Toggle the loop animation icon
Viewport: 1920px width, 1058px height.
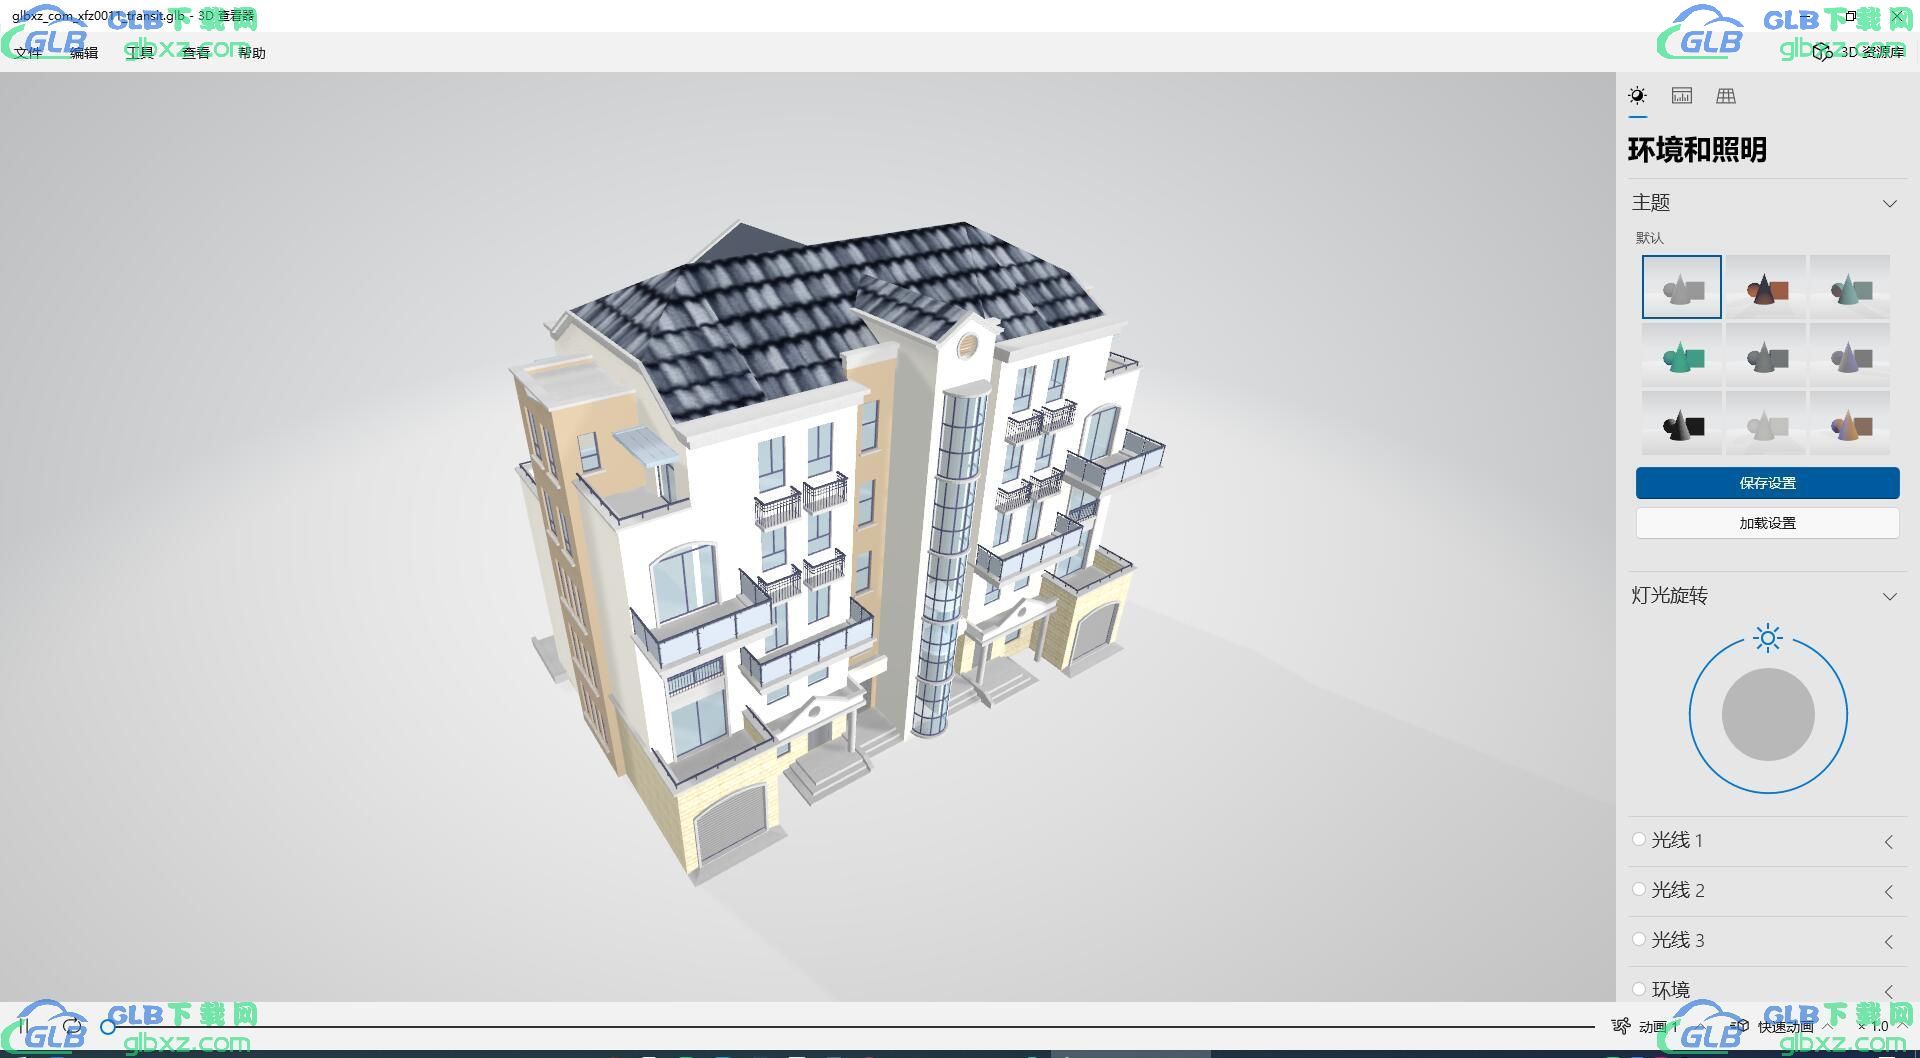pos(72,1026)
